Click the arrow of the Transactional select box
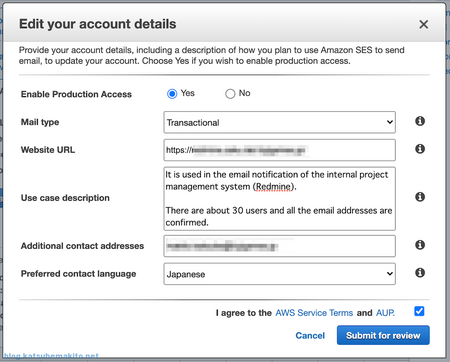450x362 pixels. [x=389, y=122]
